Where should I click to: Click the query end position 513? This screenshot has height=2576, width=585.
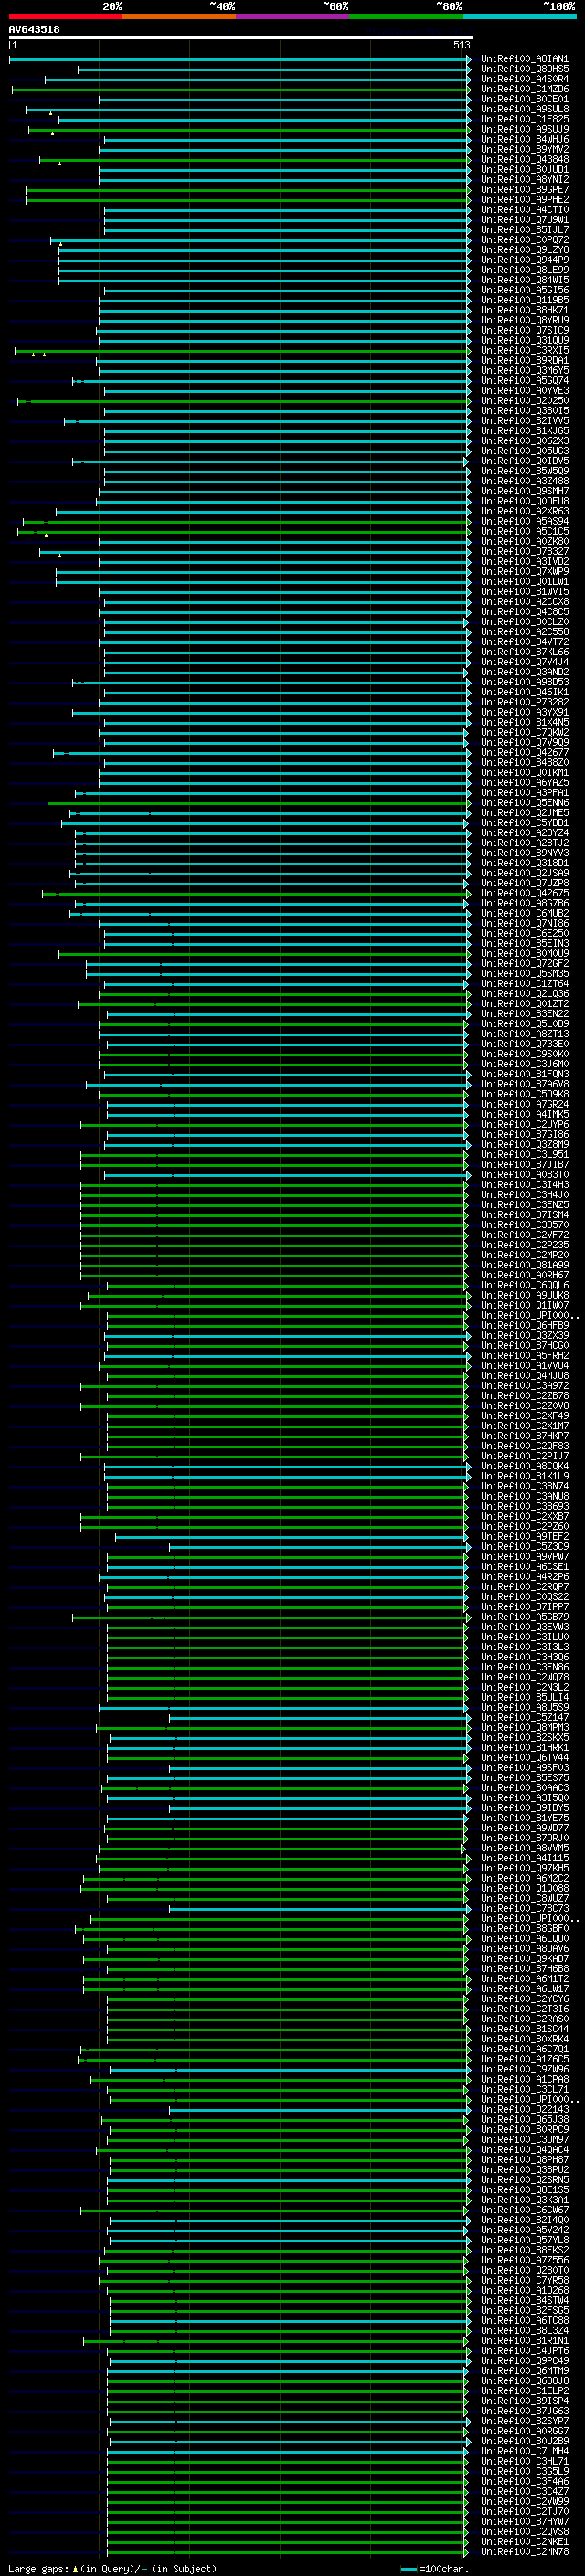click(x=461, y=45)
